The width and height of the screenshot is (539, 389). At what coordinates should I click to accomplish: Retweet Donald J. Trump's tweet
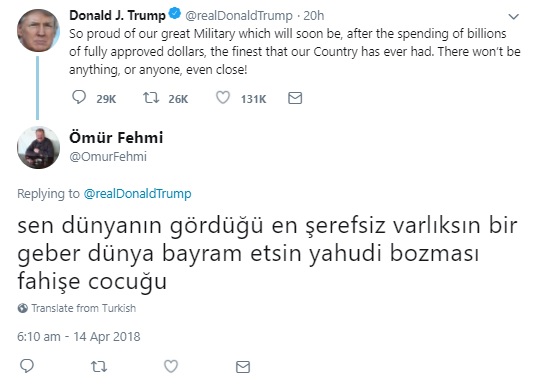point(151,98)
